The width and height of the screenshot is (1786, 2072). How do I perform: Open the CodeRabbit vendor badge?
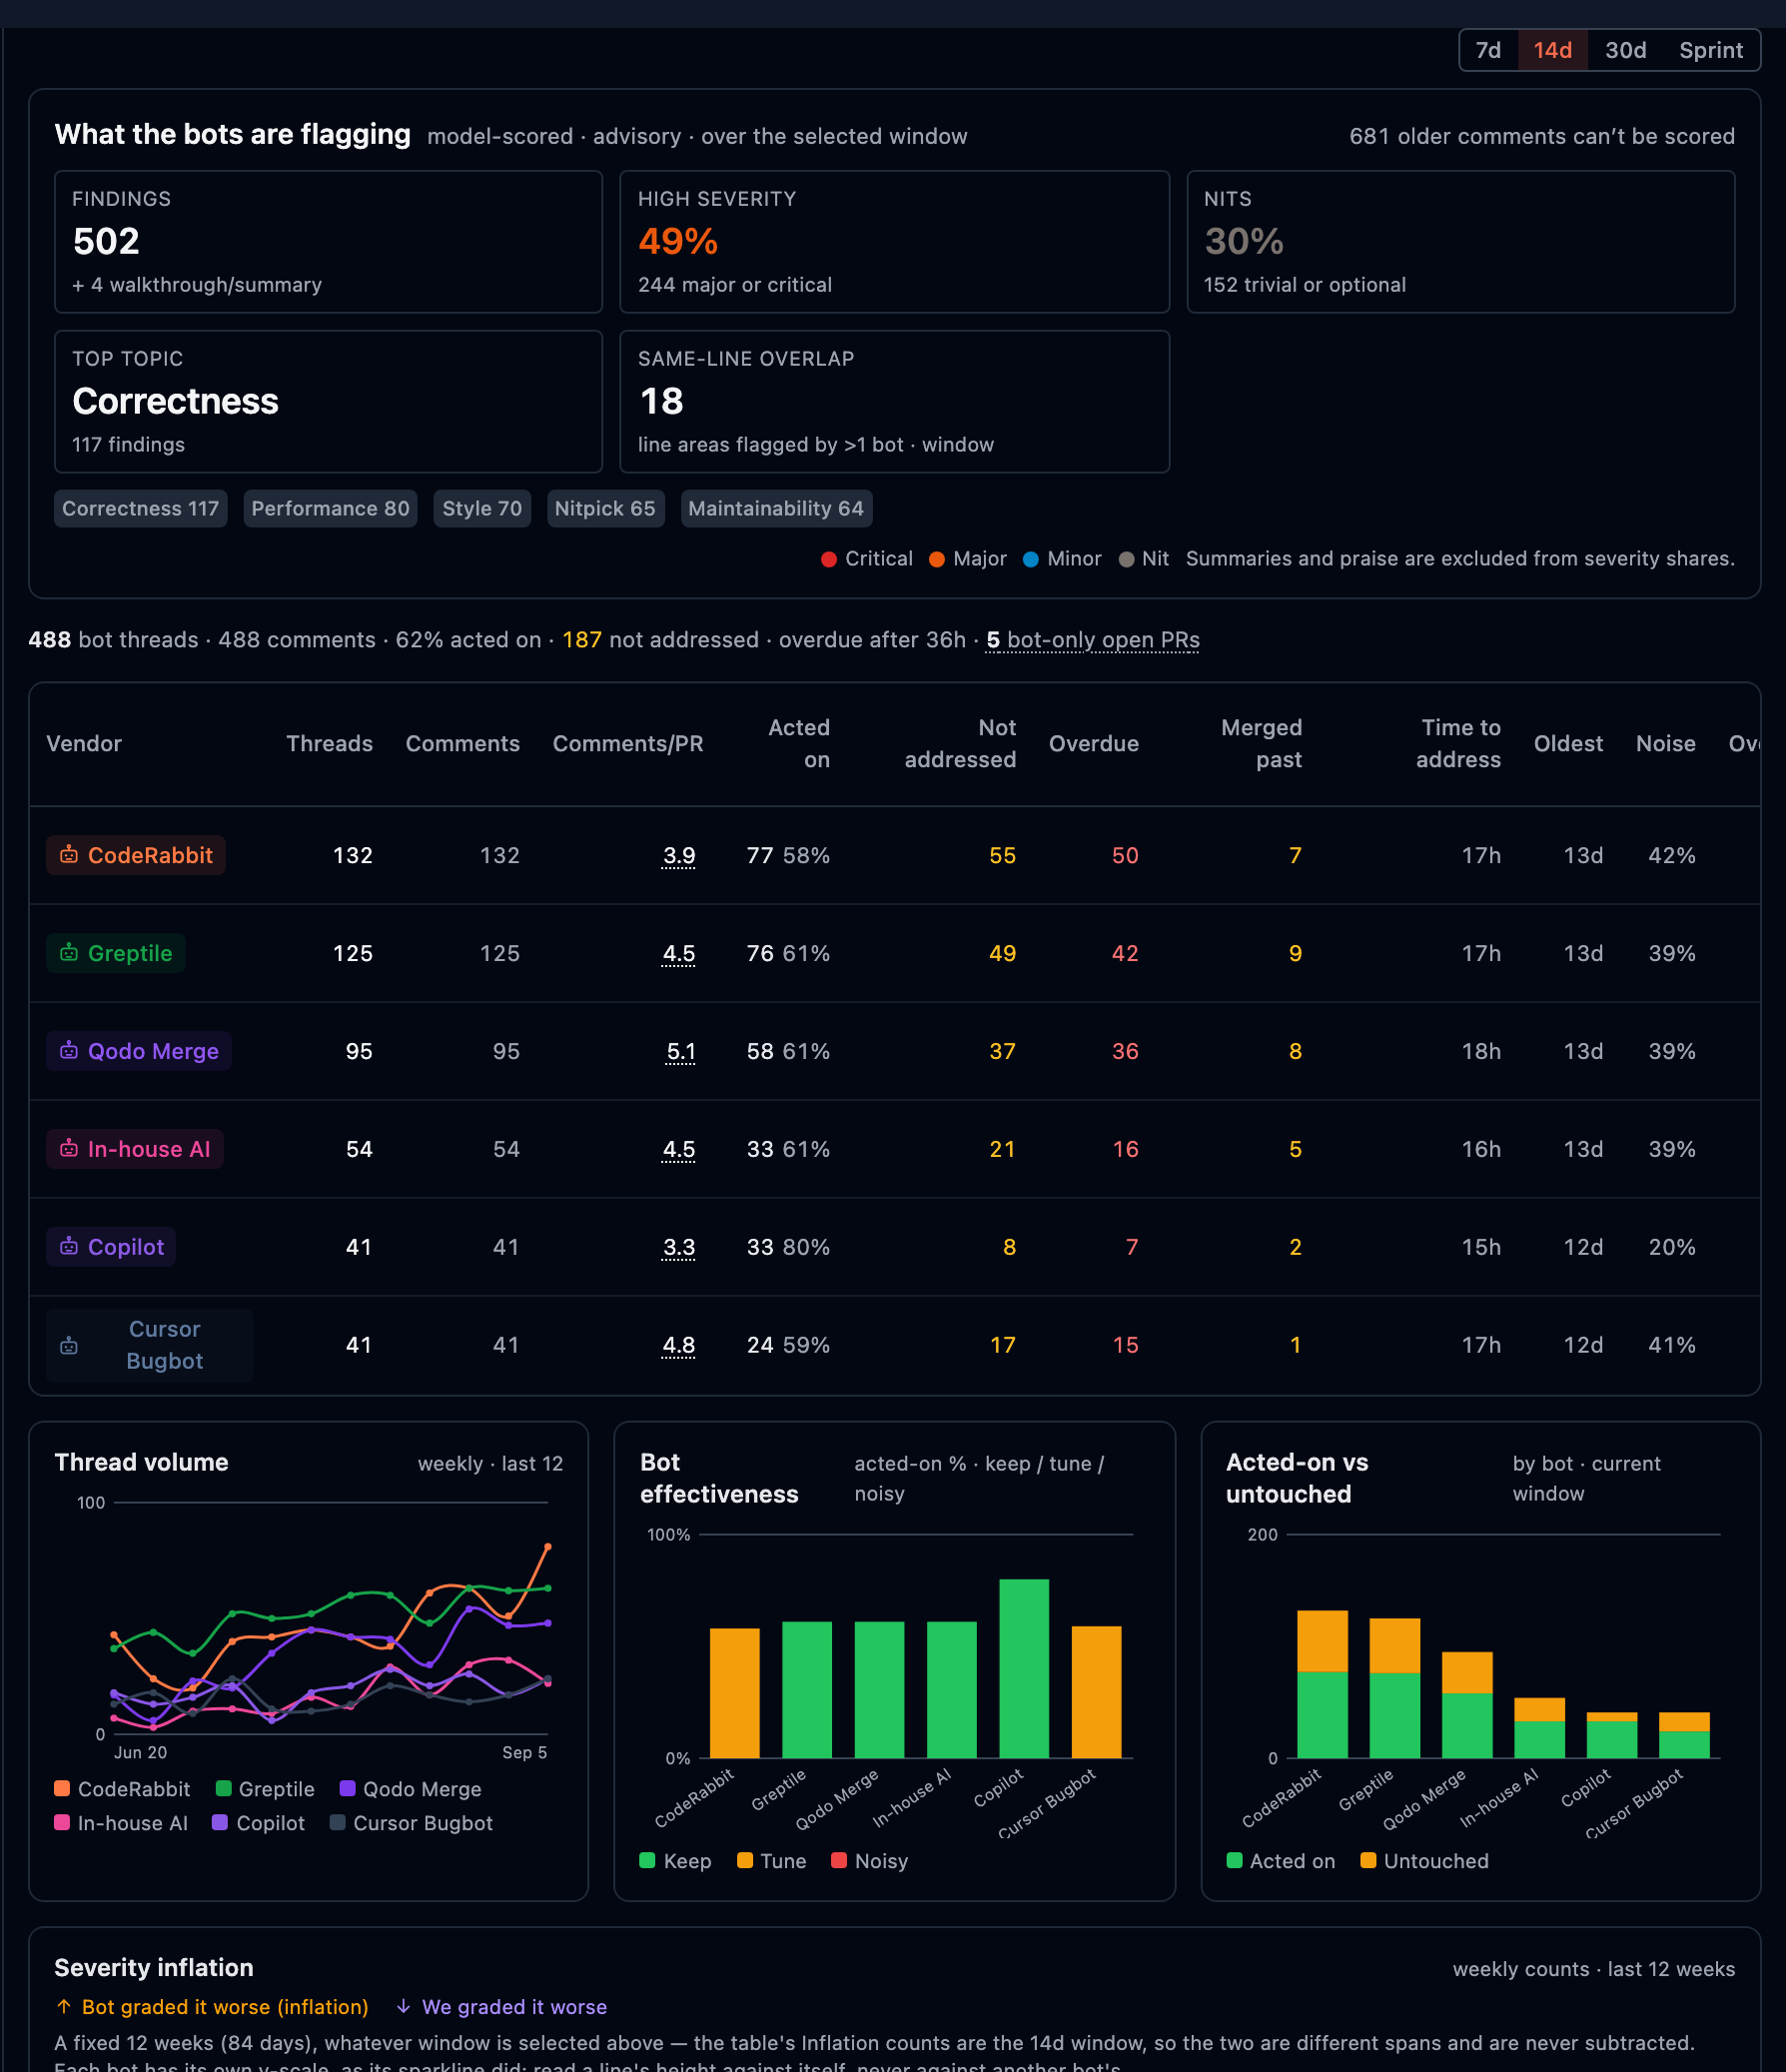135,855
